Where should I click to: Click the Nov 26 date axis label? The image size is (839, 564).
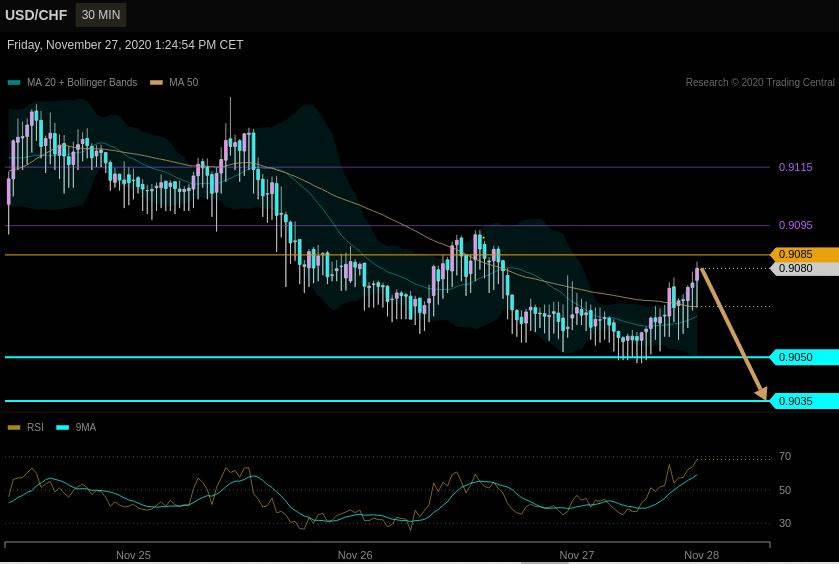pos(355,555)
